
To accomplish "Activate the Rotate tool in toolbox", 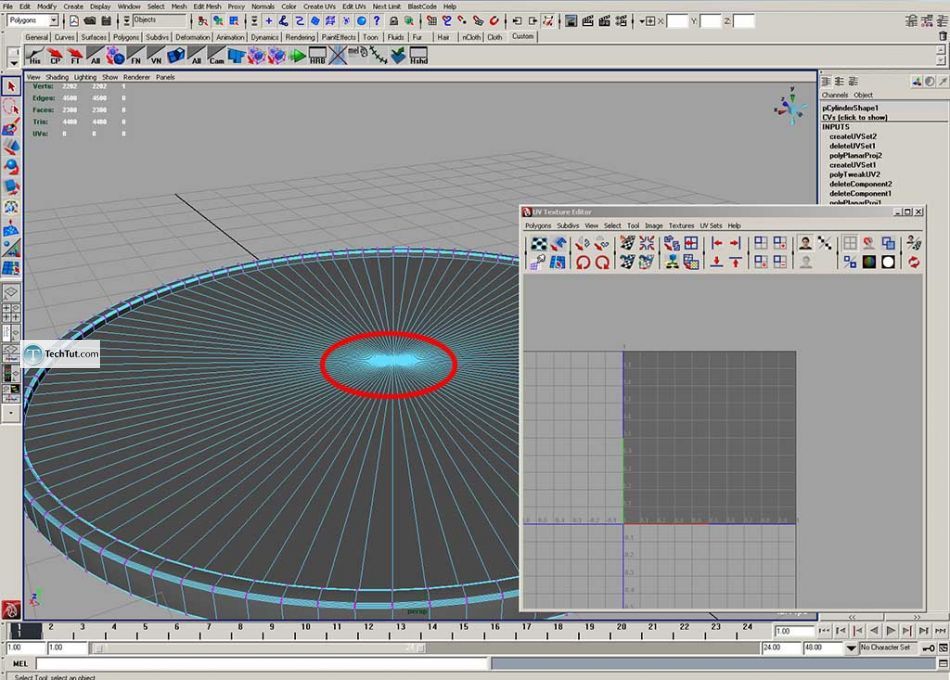I will (x=11, y=167).
